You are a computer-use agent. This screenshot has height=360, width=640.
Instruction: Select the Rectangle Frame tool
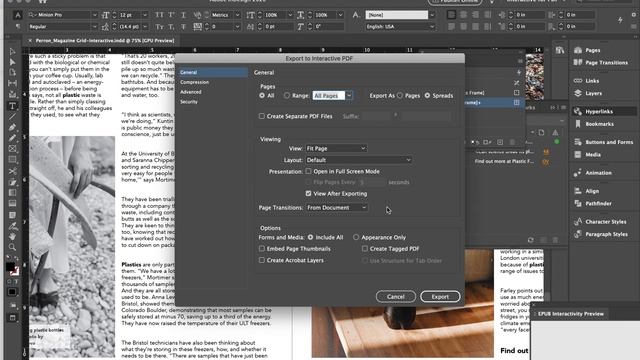(12, 149)
